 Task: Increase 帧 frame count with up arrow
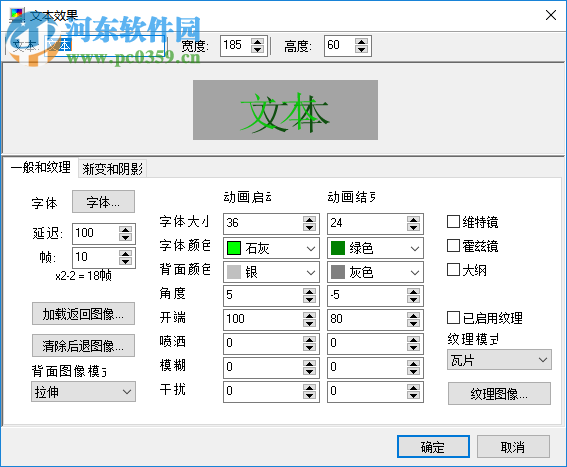[x=125, y=254]
